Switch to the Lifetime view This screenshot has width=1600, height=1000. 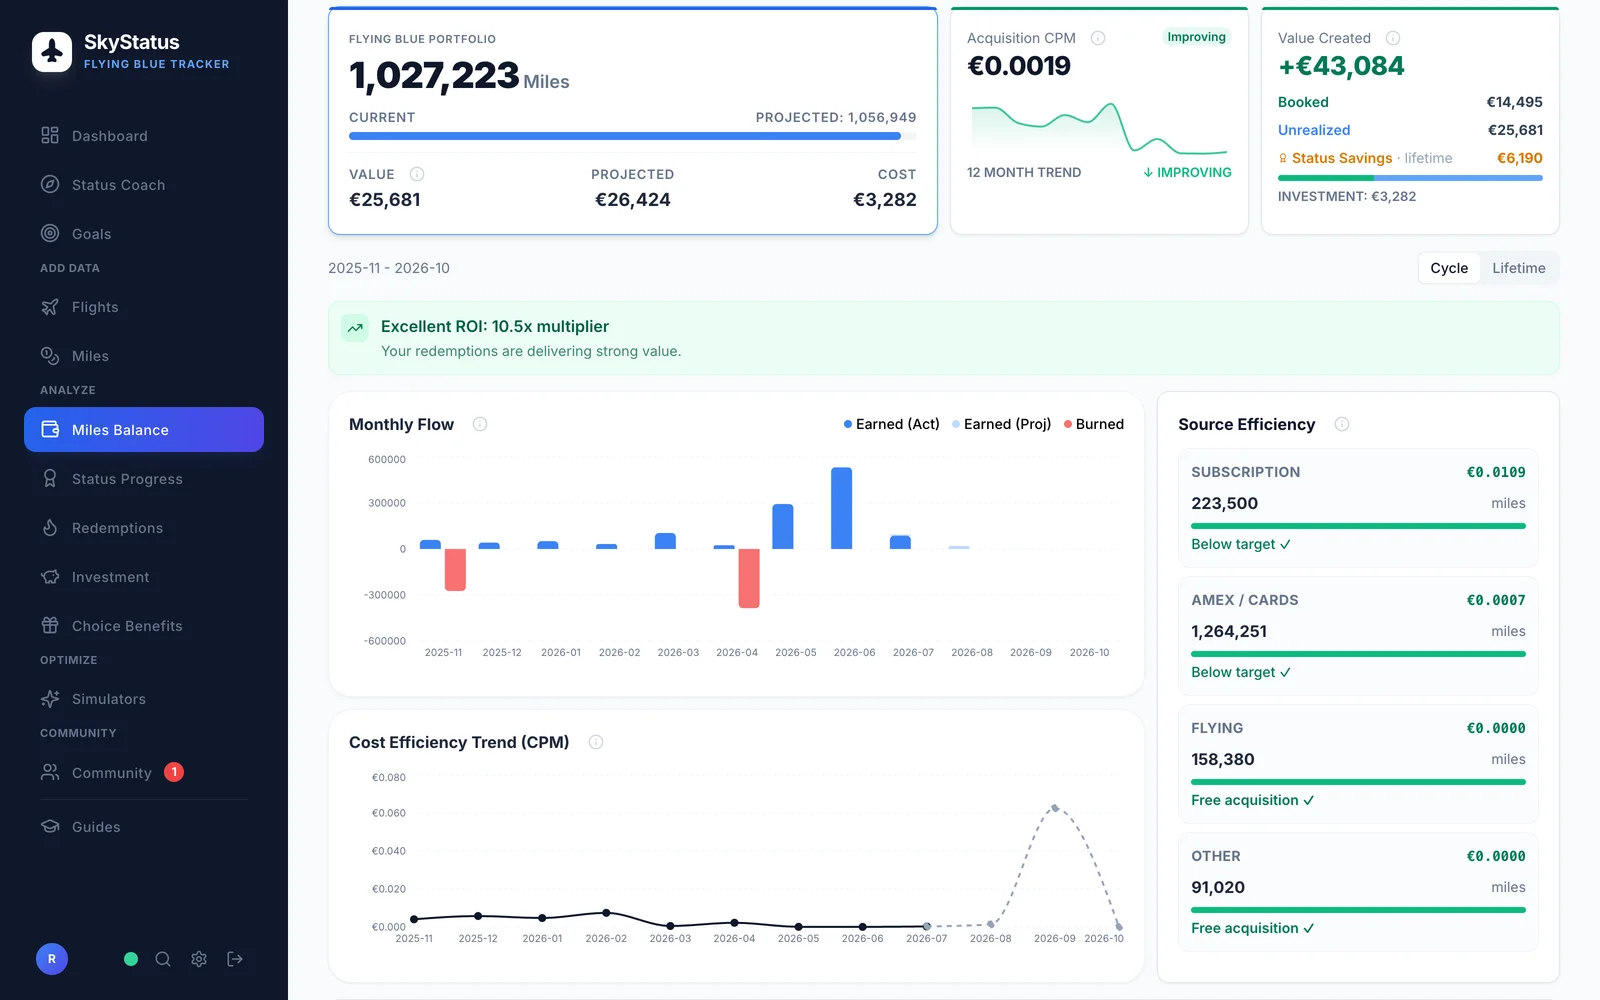(1518, 268)
